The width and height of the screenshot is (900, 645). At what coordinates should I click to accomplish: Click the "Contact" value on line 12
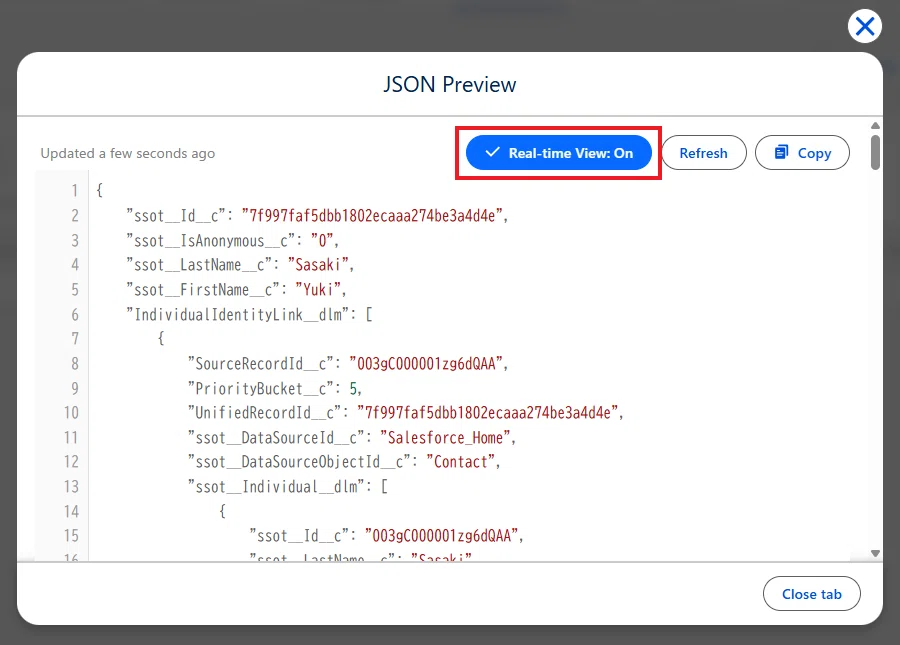tap(460, 462)
